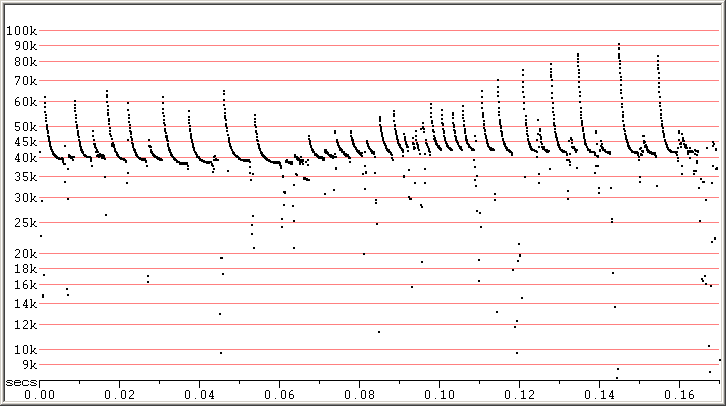Click the call pulse peak just after 0.12
The width and height of the screenshot is (726, 406).
click(523, 70)
